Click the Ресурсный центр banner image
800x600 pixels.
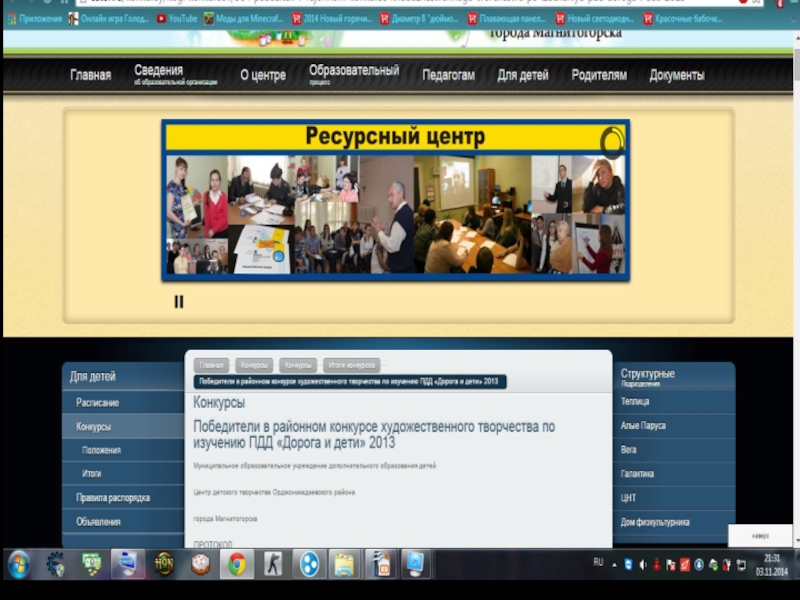[x=396, y=200]
